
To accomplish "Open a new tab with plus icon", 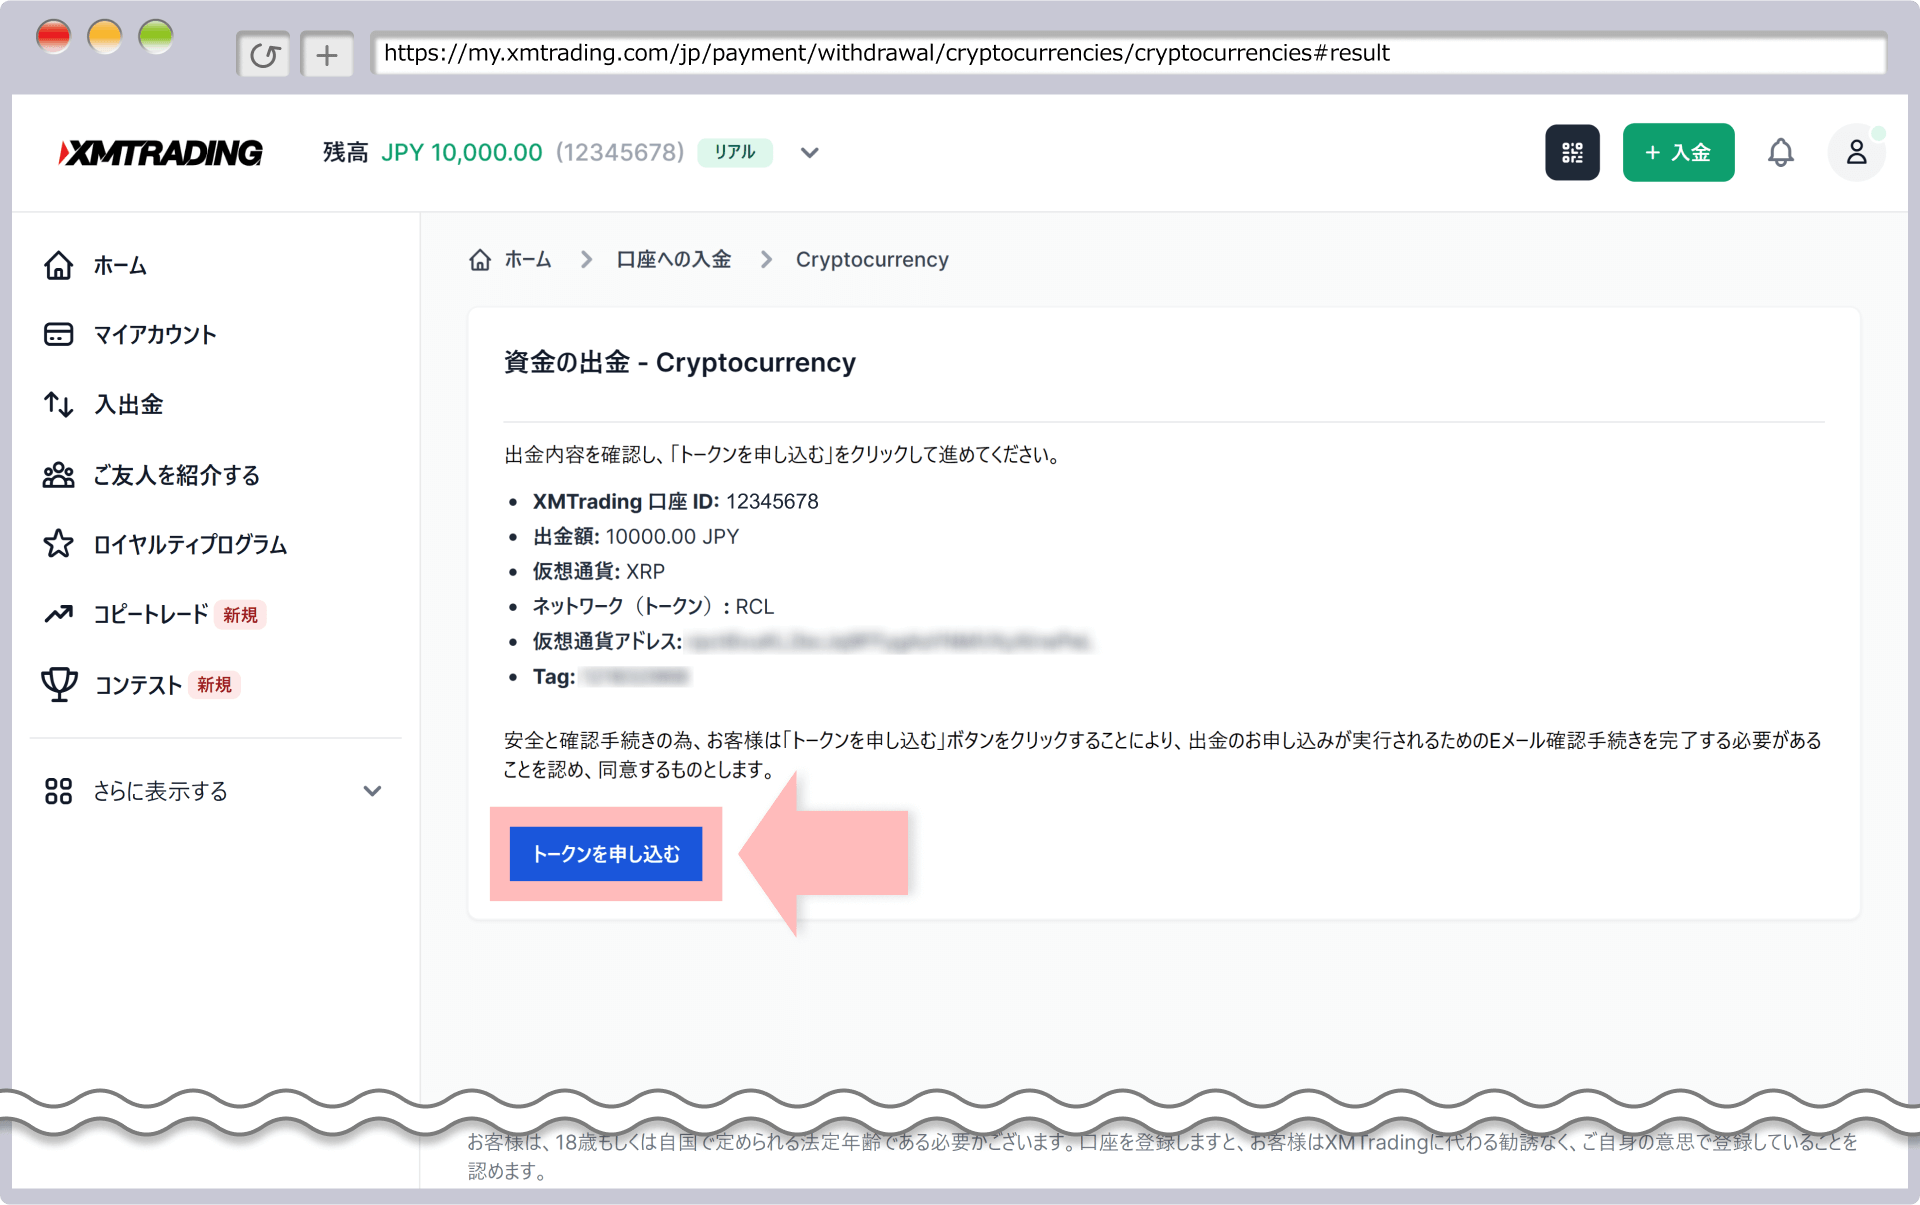I will (x=327, y=54).
